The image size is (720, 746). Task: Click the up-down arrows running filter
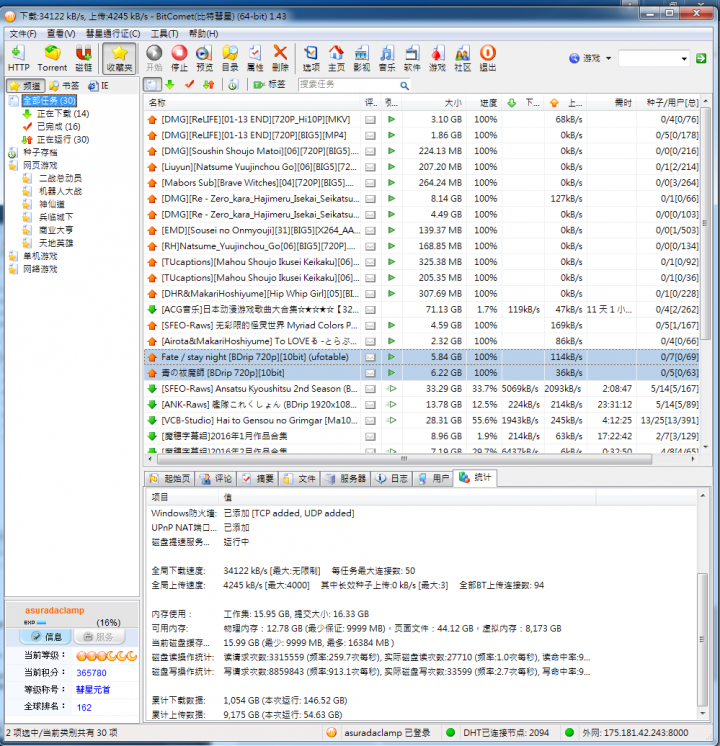[208, 85]
